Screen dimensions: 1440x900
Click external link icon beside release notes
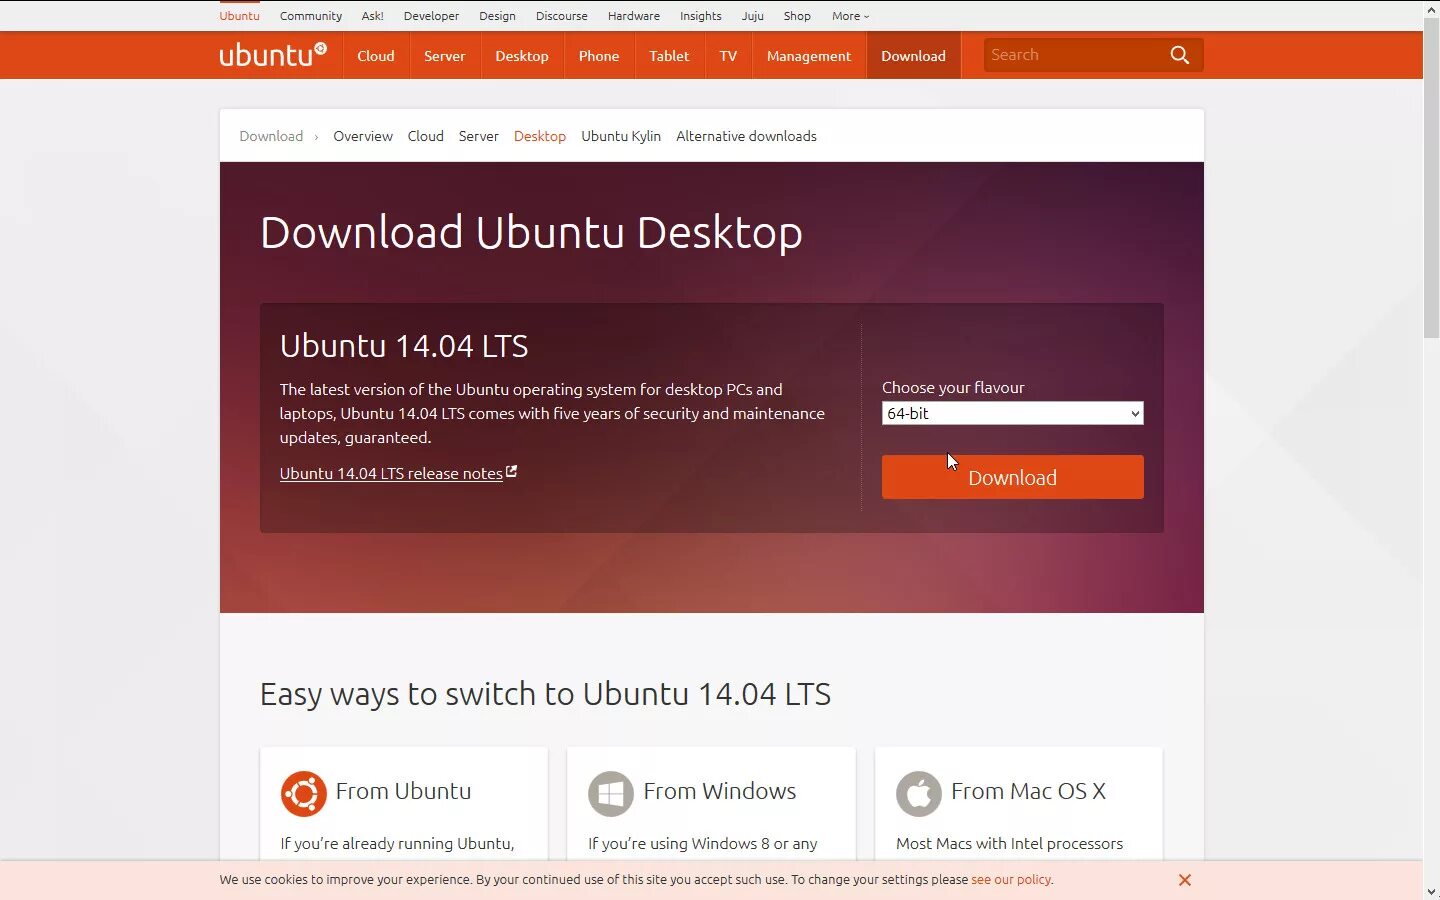click(512, 472)
